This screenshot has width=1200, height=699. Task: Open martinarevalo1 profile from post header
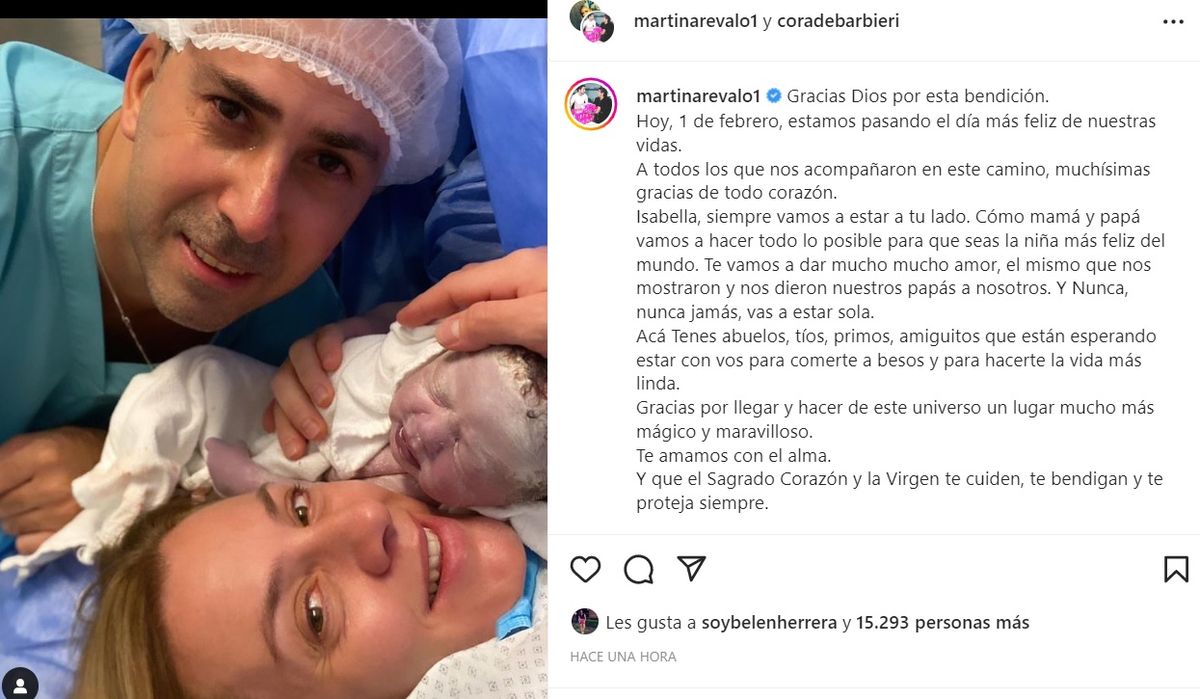point(696,20)
